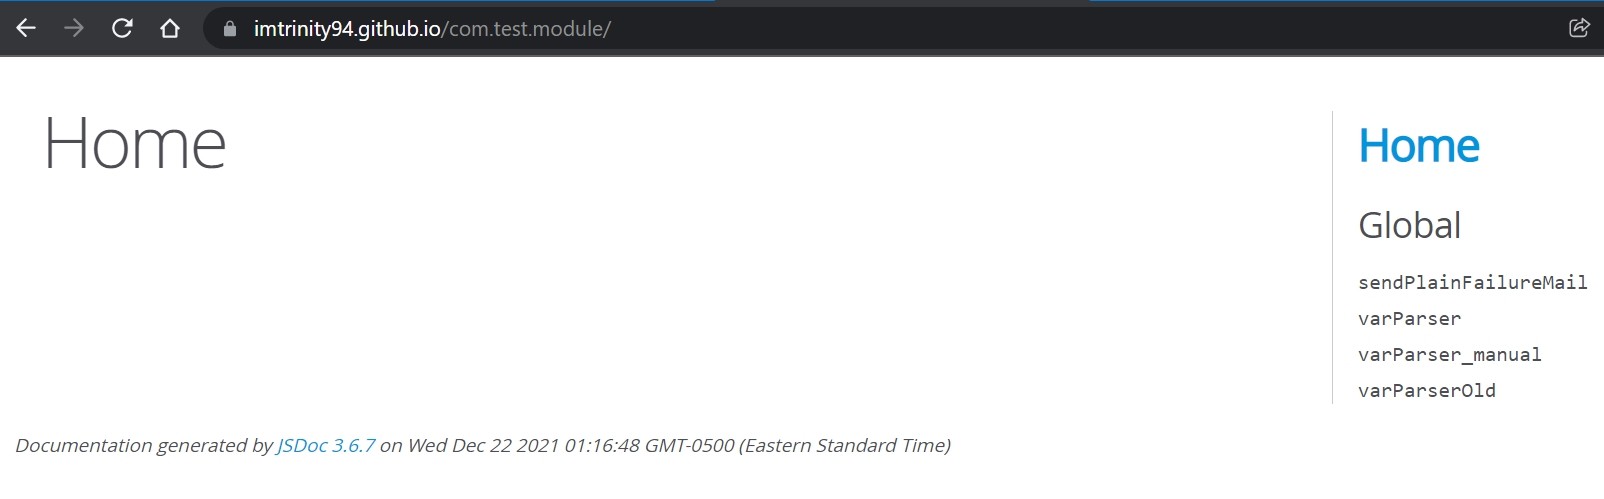Open the browser home page
This screenshot has width=1604, height=499.
pyautogui.click(x=170, y=28)
